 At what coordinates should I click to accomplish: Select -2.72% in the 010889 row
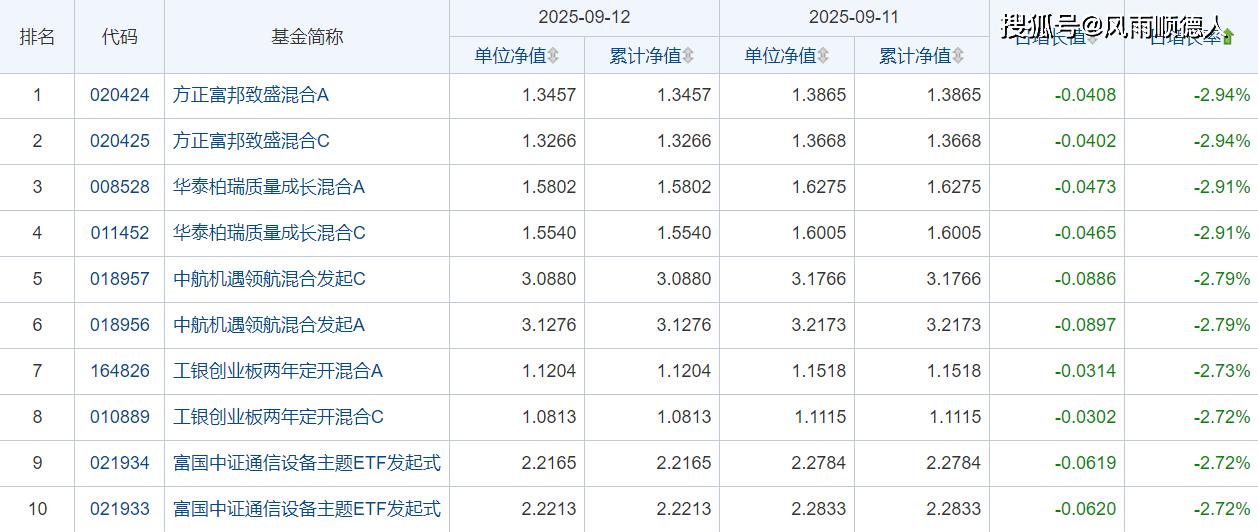tap(1222, 418)
